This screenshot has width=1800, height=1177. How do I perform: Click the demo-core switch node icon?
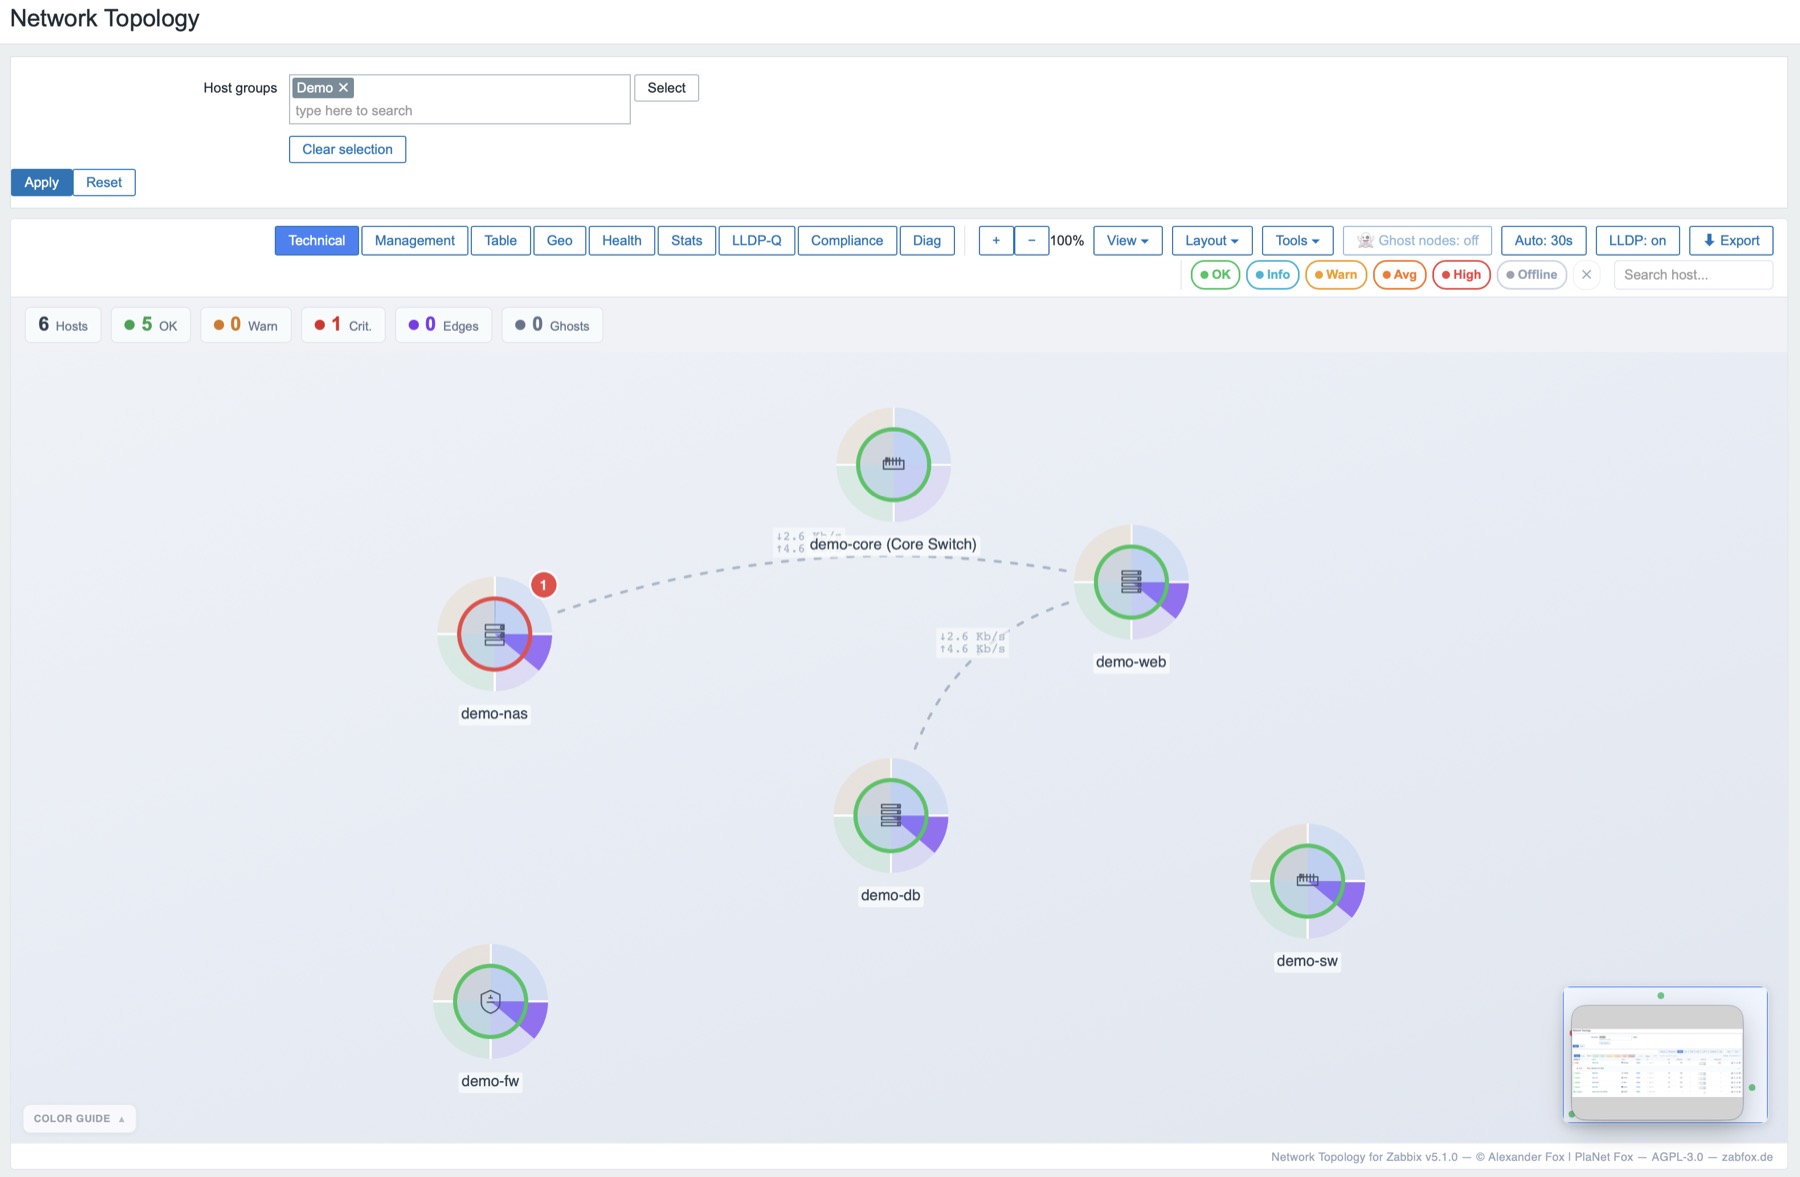[x=893, y=464]
